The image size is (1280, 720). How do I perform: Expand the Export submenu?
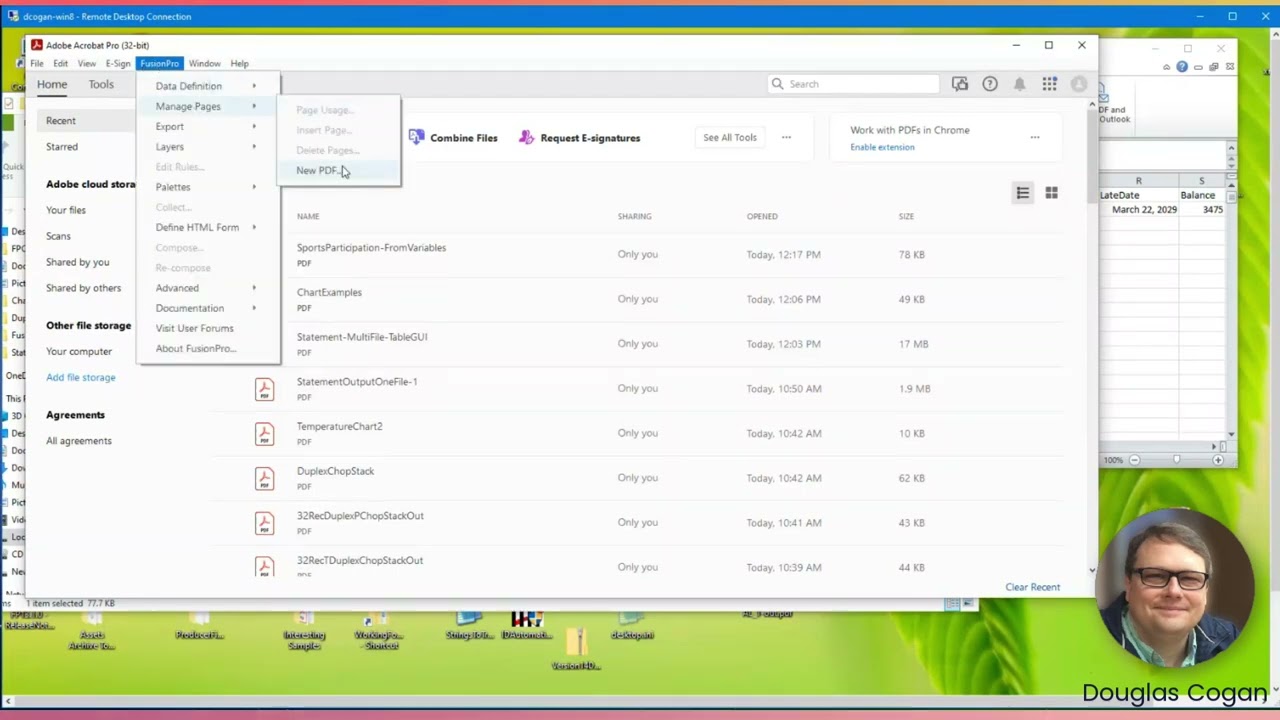coord(207,126)
